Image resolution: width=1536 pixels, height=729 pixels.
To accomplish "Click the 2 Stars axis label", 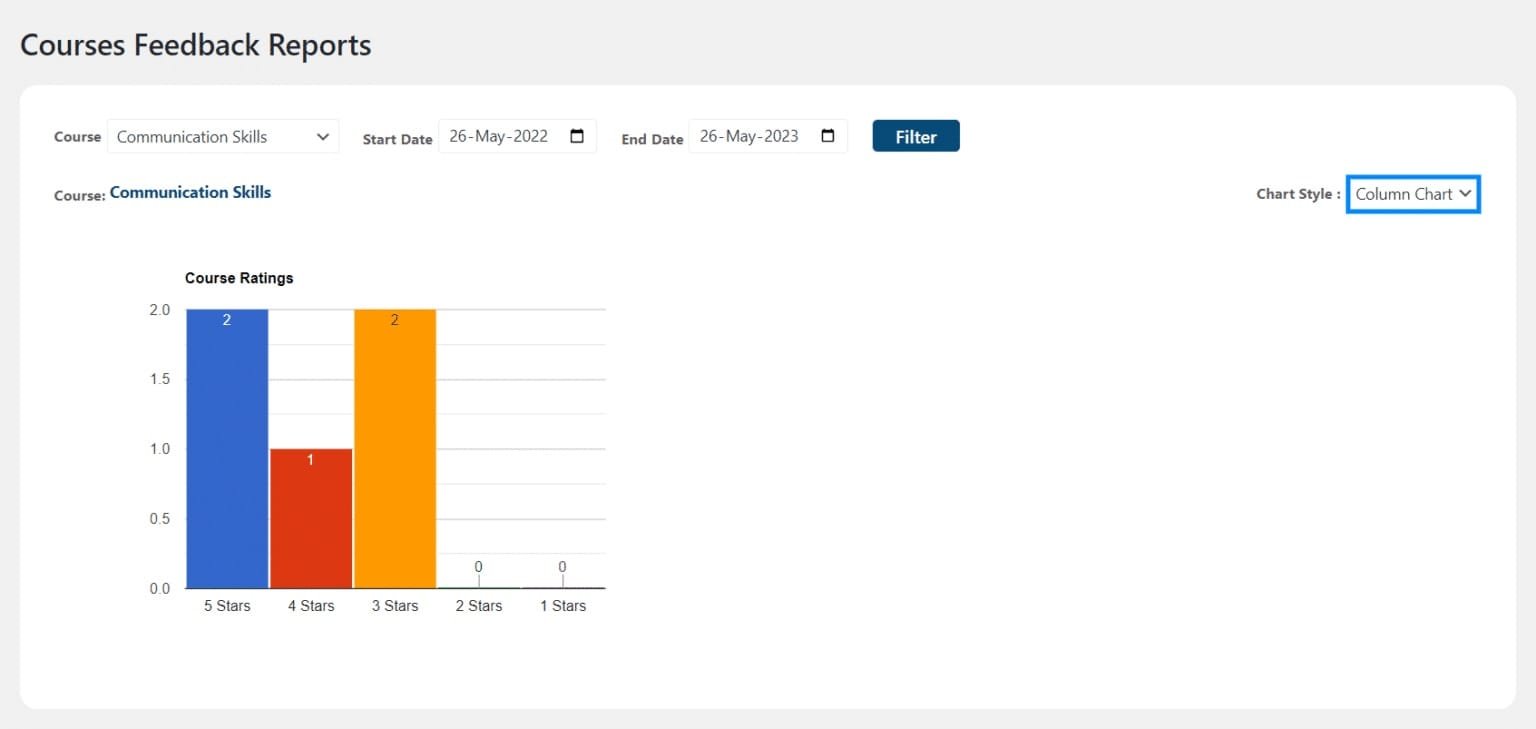I will 479,606.
